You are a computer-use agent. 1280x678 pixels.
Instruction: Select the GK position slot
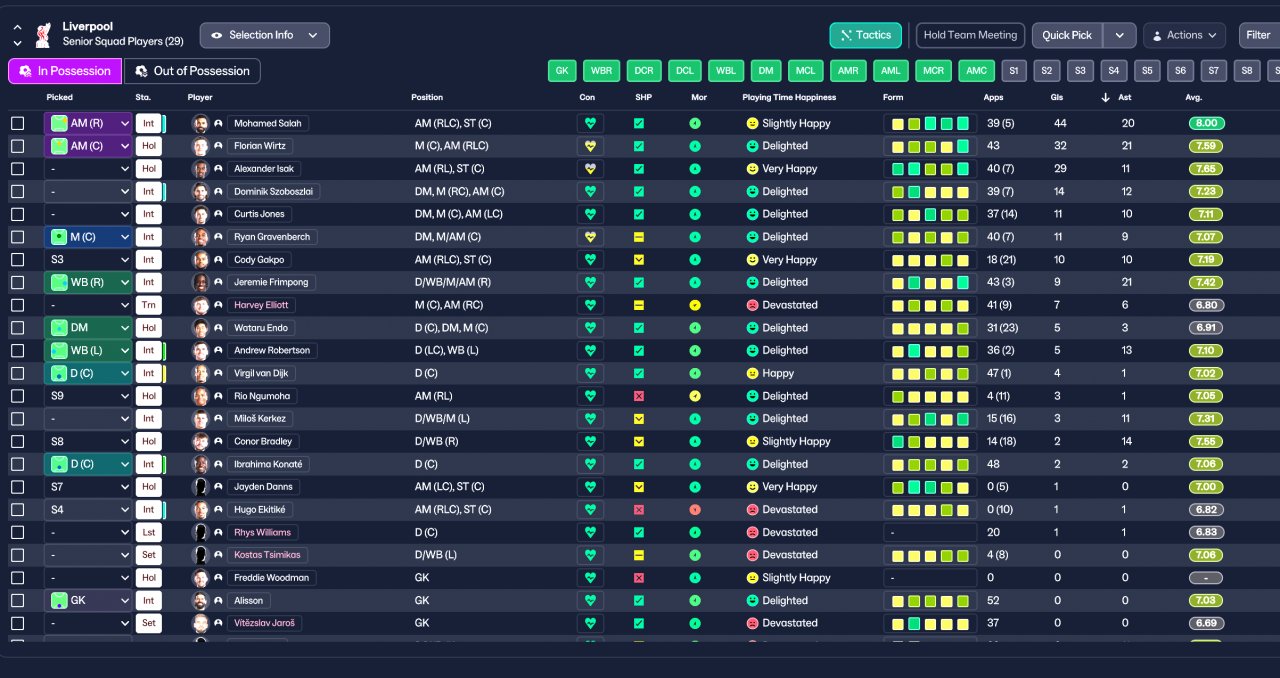tap(562, 71)
